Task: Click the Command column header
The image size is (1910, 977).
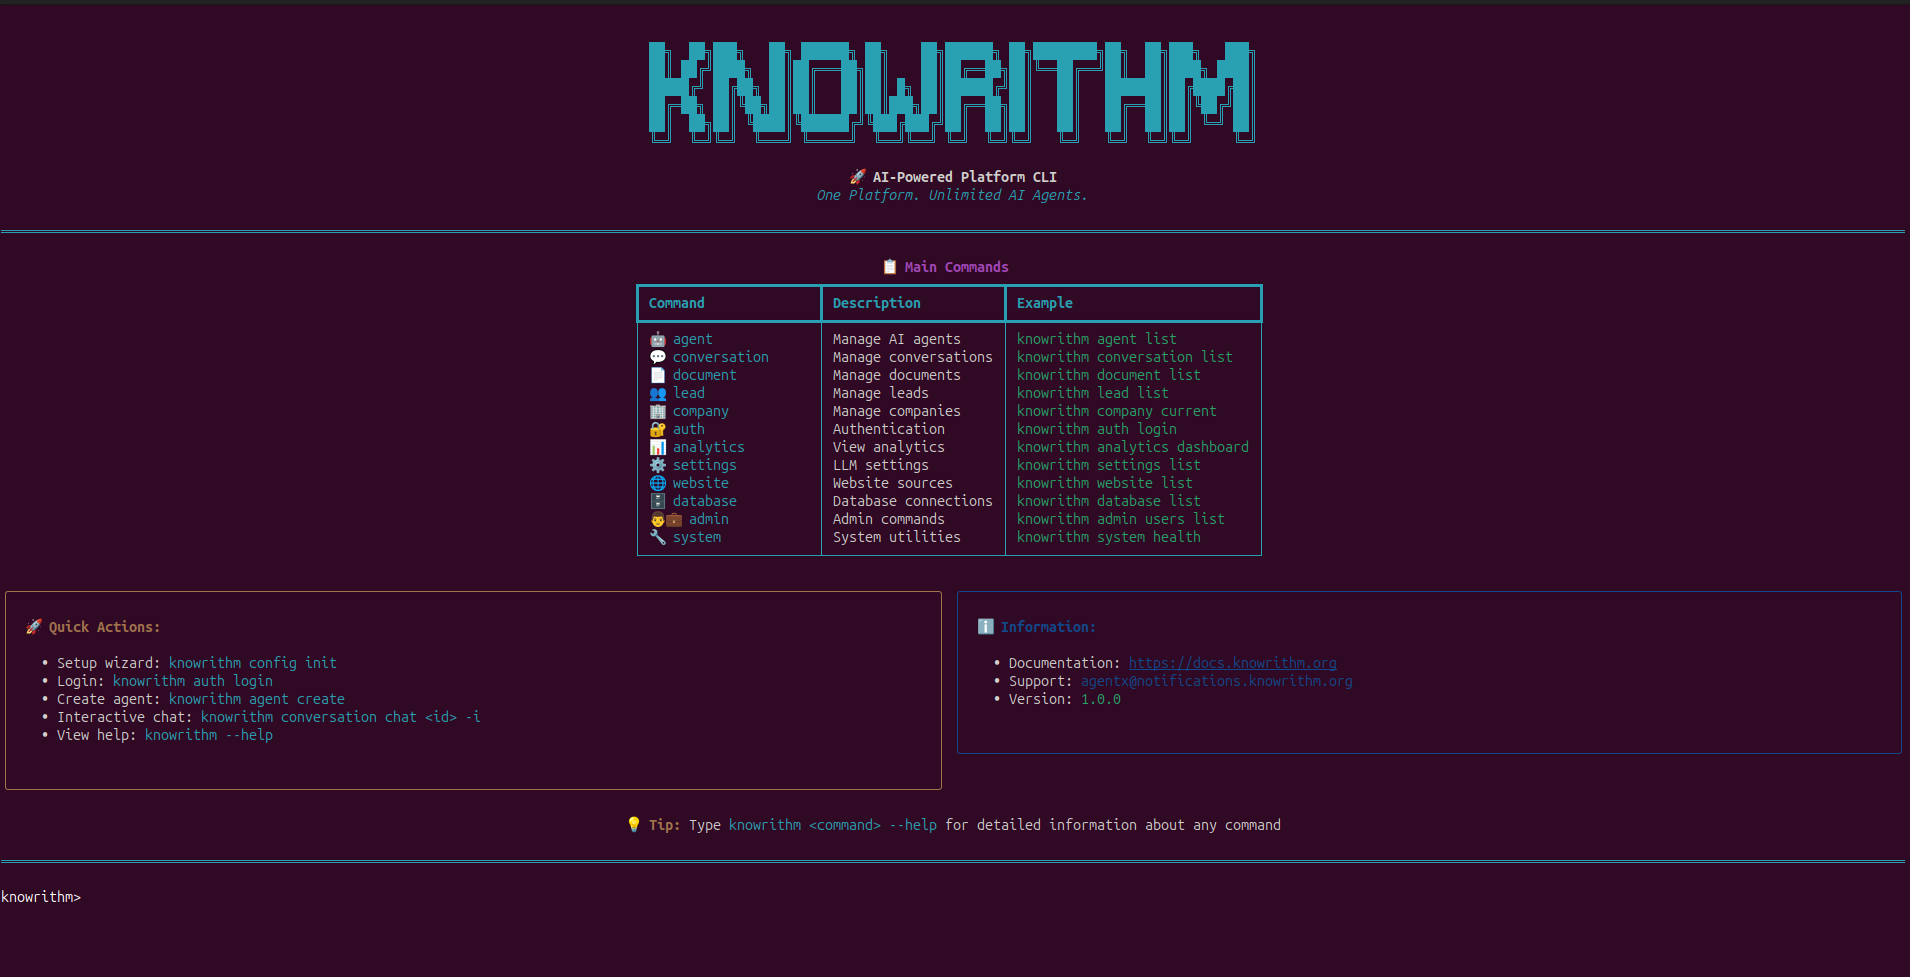Action: [x=677, y=302]
